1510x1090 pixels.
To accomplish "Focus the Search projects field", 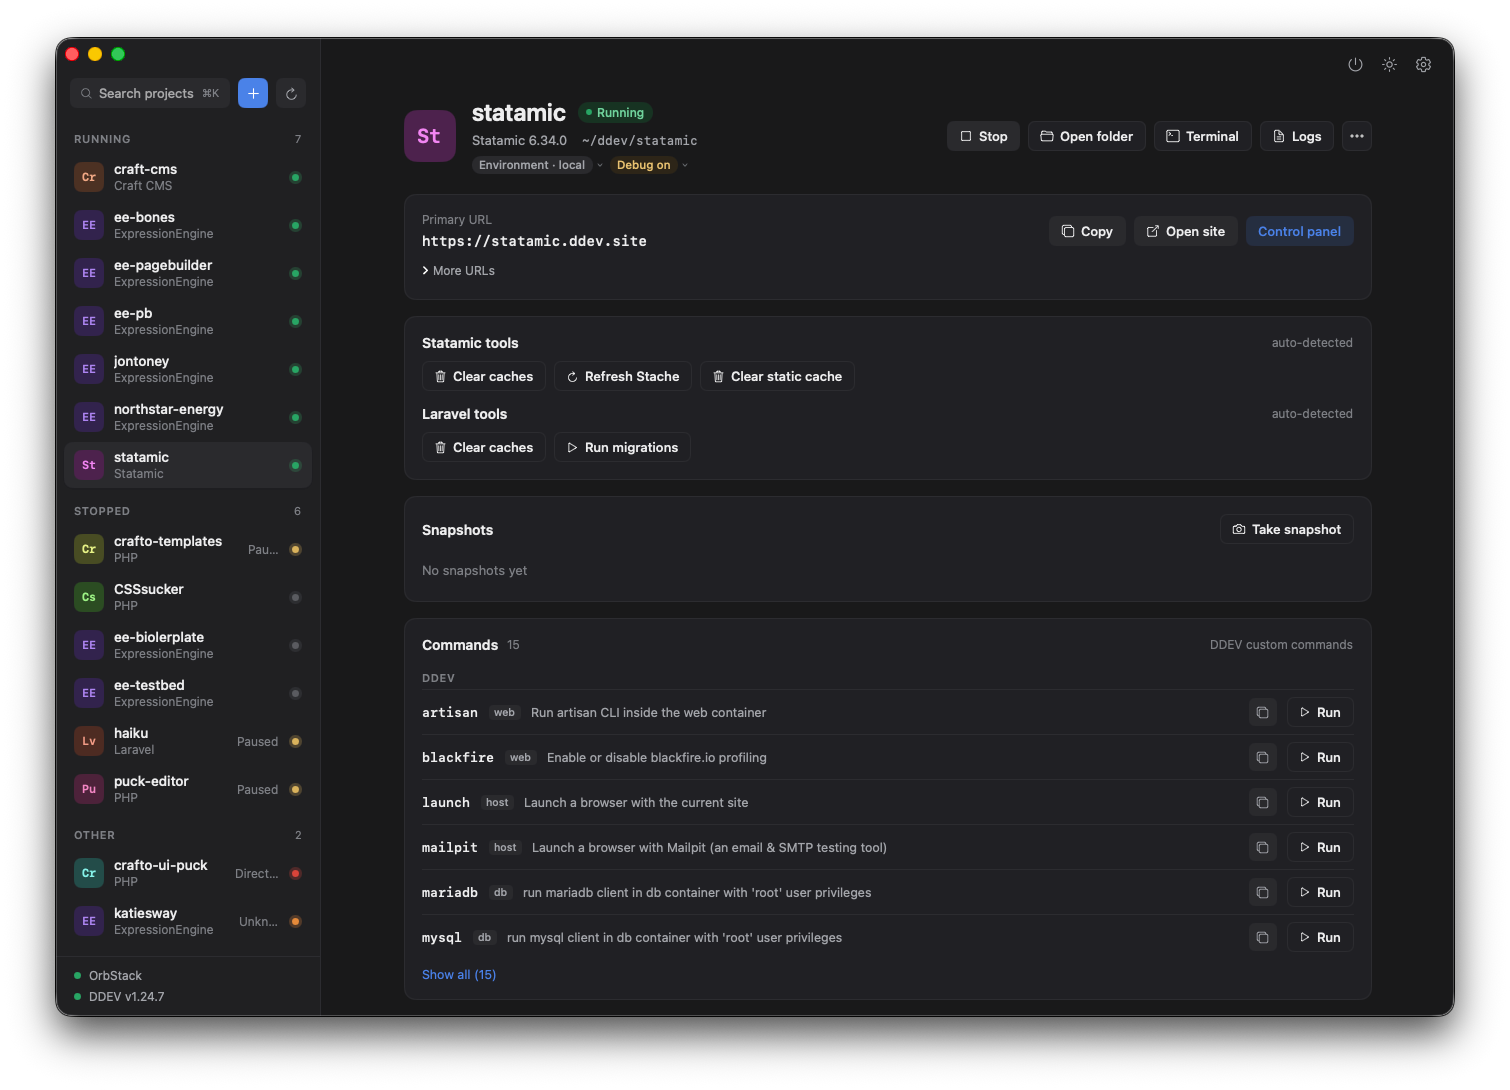I will 150,93.
